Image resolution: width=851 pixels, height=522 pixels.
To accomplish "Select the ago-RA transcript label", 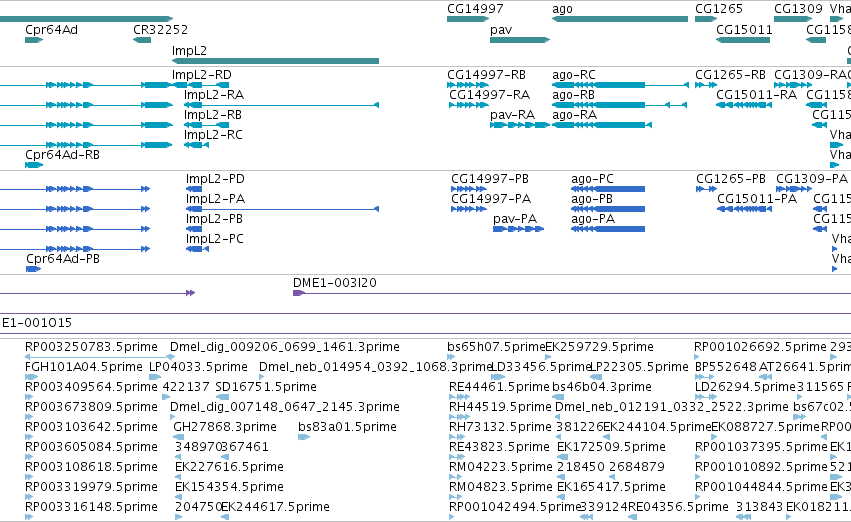I will 574,114.
